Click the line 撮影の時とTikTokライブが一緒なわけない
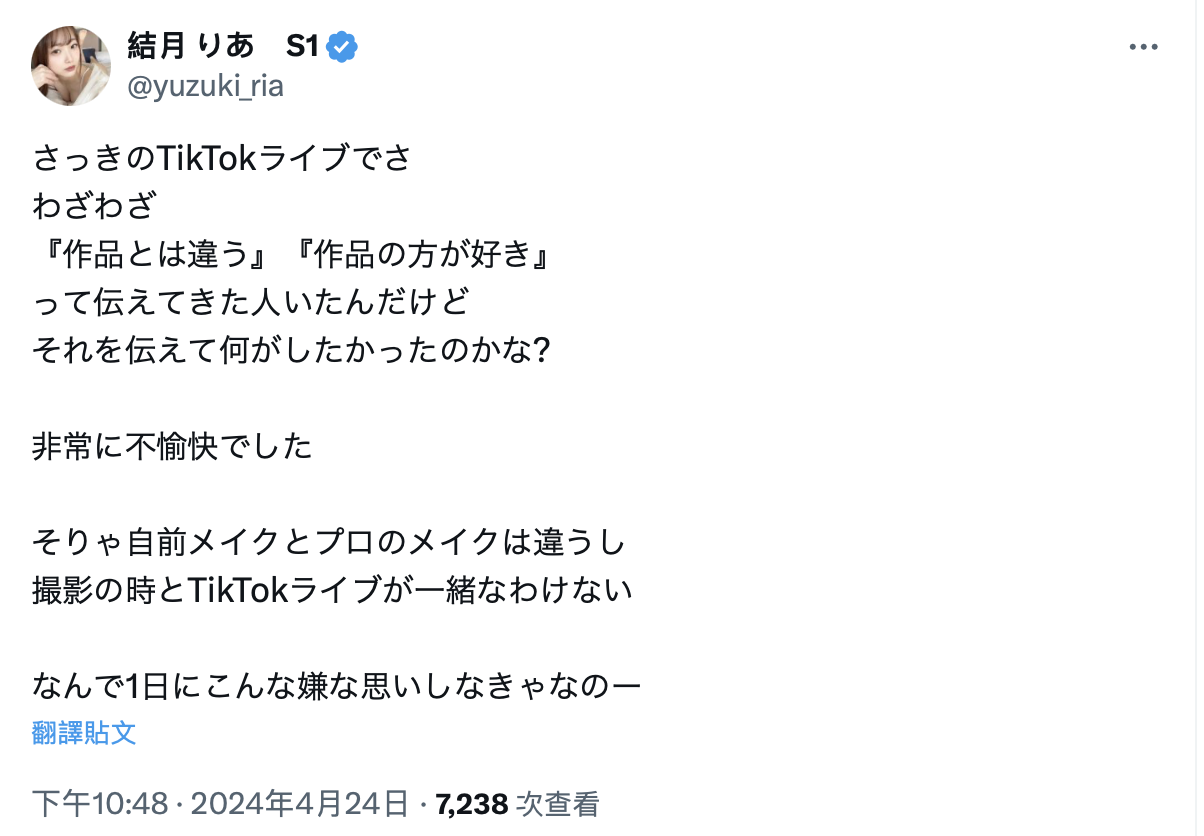Screen dimensions: 1204x836 point(333,590)
